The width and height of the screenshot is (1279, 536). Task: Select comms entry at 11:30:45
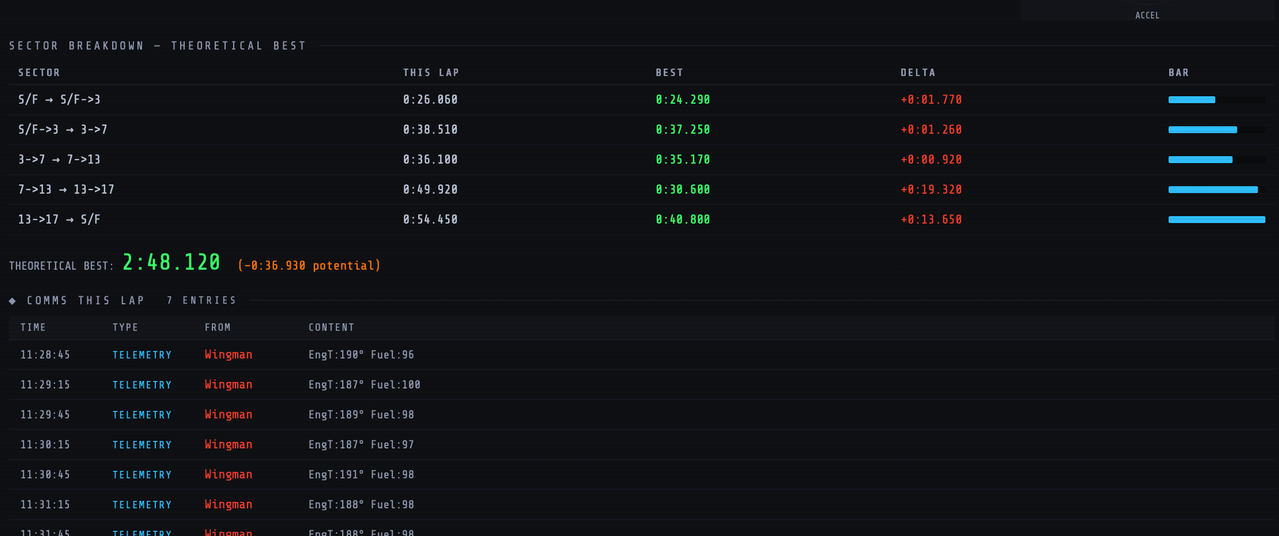click(641, 475)
